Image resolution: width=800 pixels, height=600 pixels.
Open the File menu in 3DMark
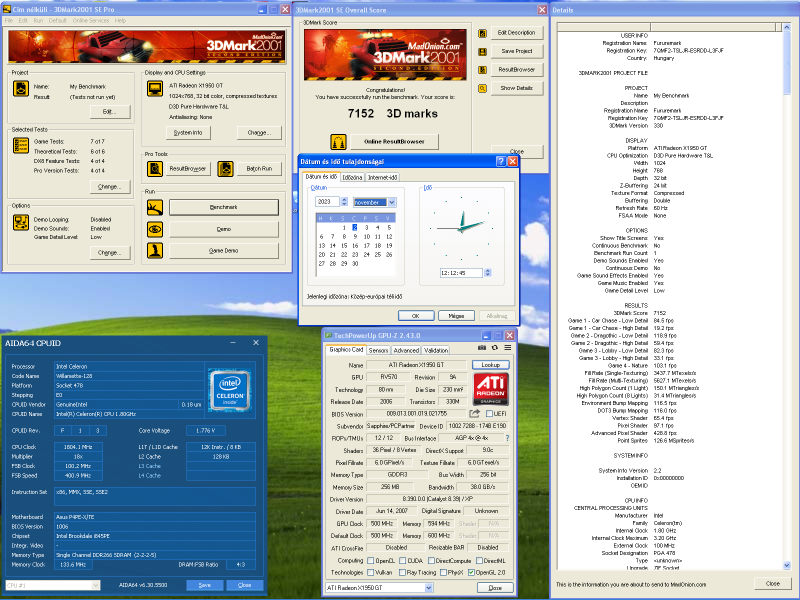pos(9,21)
